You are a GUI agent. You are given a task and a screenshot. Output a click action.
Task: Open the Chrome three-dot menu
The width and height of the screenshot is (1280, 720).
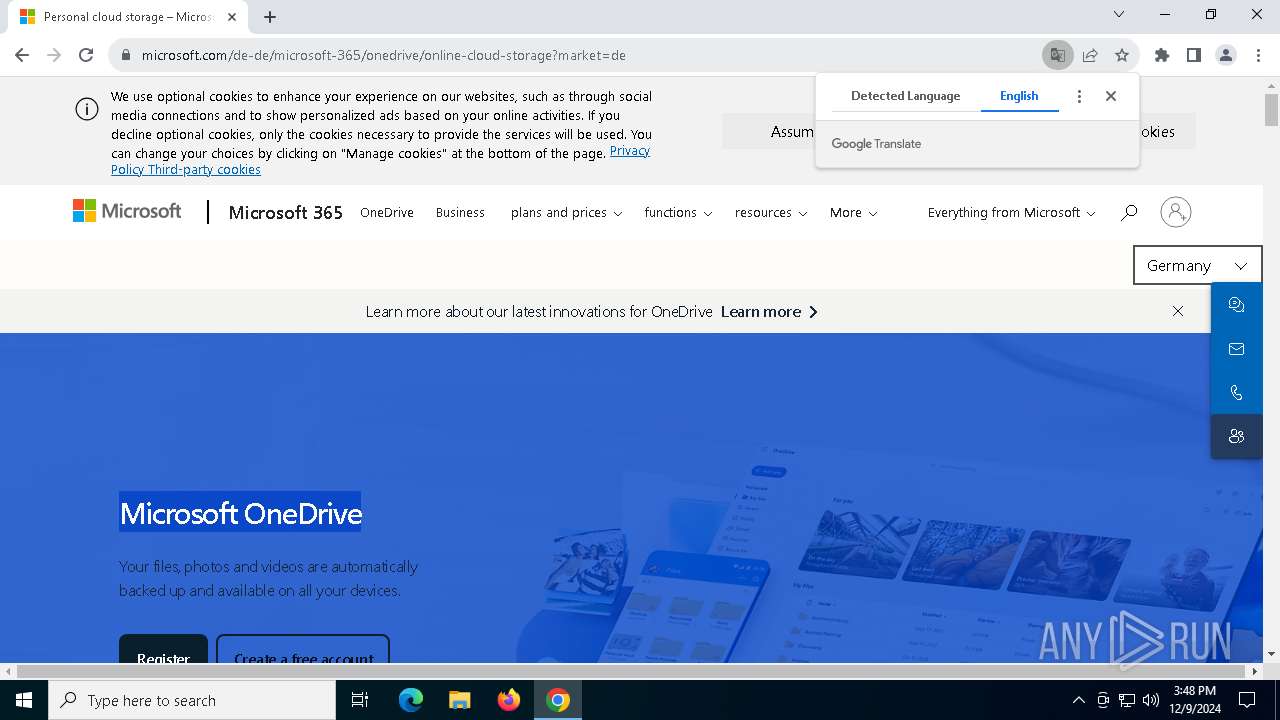click(1258, 55)
